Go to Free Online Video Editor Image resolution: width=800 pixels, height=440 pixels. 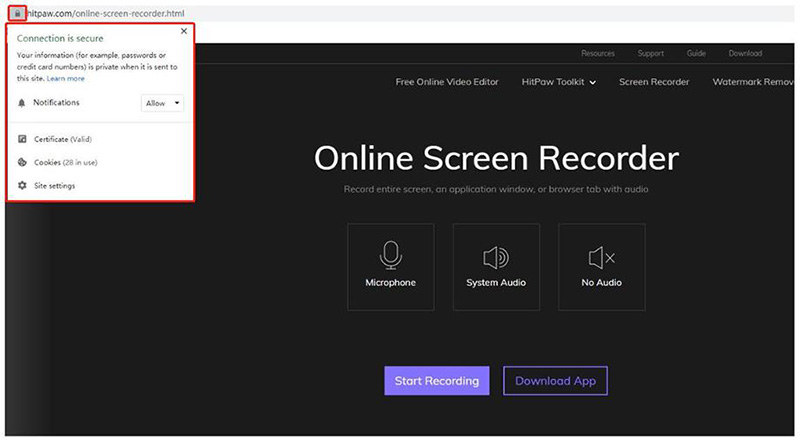[447, 82]
